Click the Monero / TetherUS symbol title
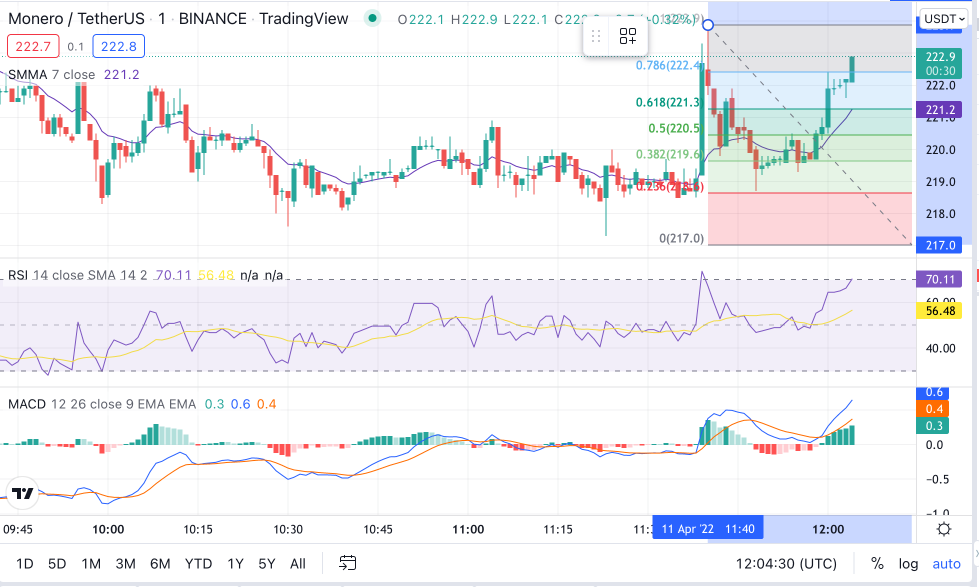 76,19
